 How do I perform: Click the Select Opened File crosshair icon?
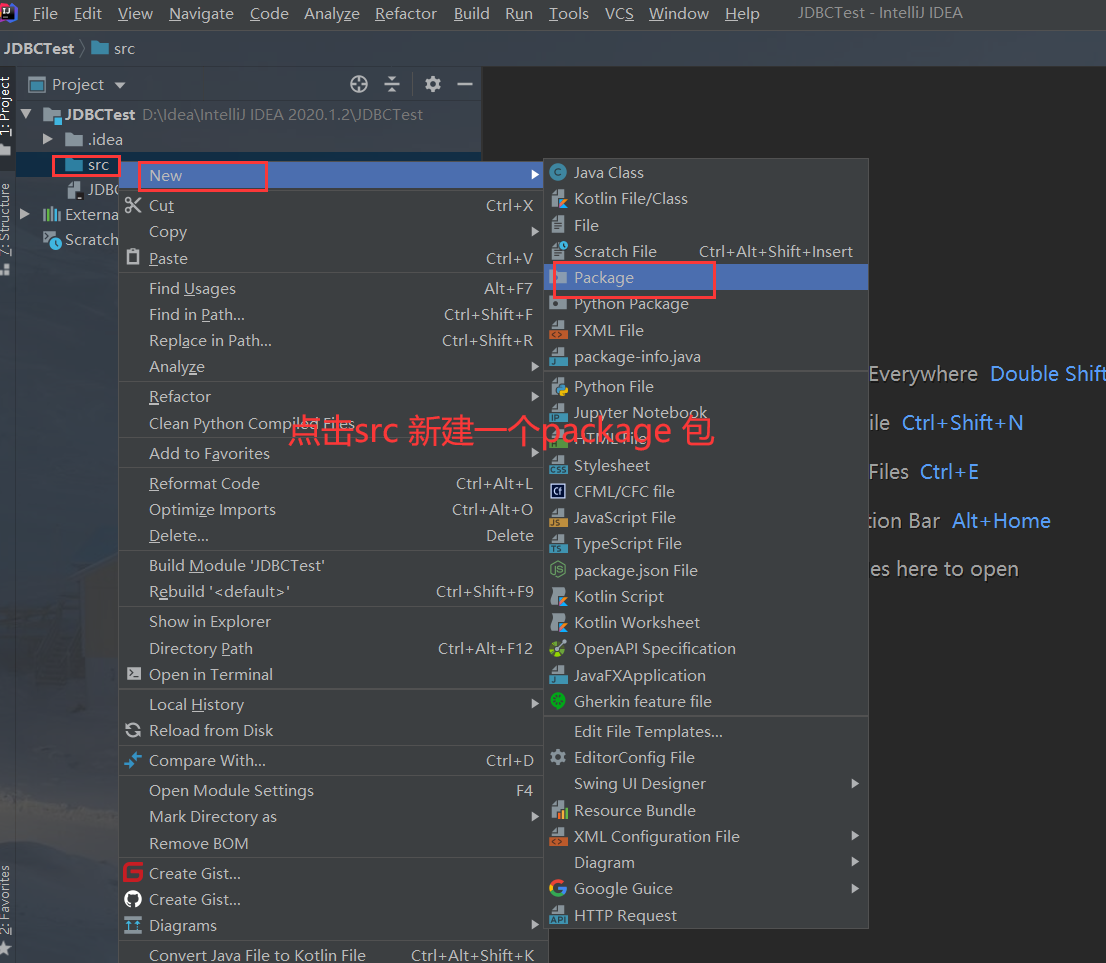pos(359,84)
